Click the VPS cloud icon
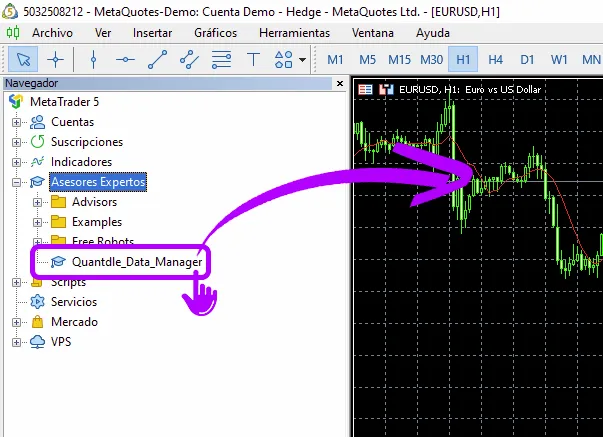Image resolution: width=603 pixels, height=437 pixels. click(x=37, y=342)
